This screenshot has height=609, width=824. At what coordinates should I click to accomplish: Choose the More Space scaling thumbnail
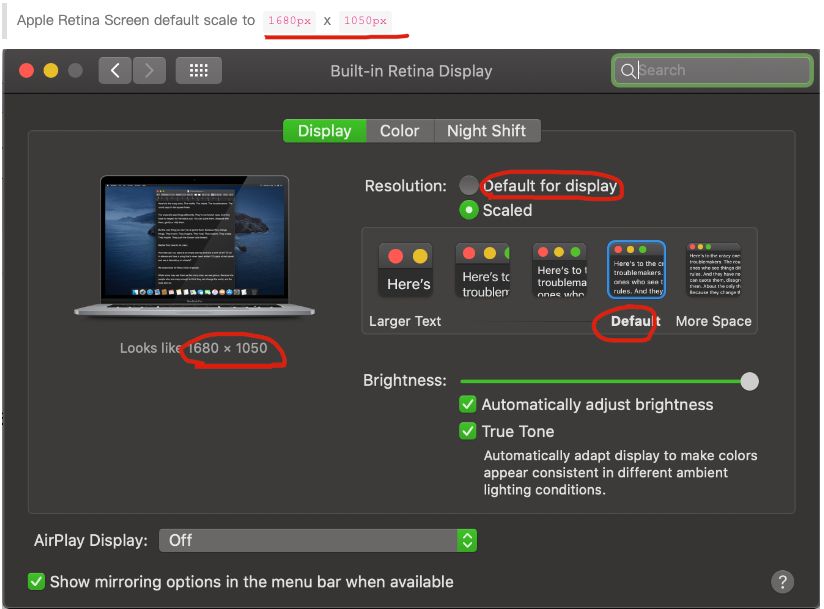coord(714,270)
